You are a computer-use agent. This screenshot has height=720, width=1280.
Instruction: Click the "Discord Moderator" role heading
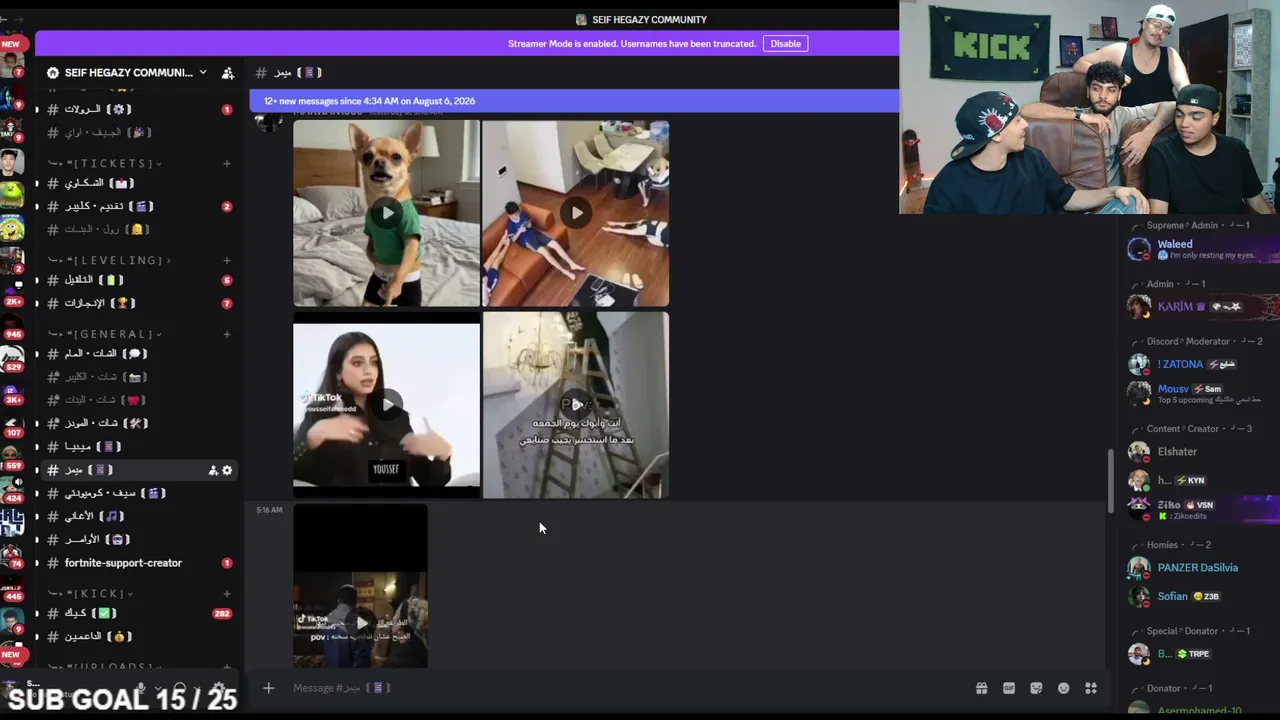[1188, 342]
